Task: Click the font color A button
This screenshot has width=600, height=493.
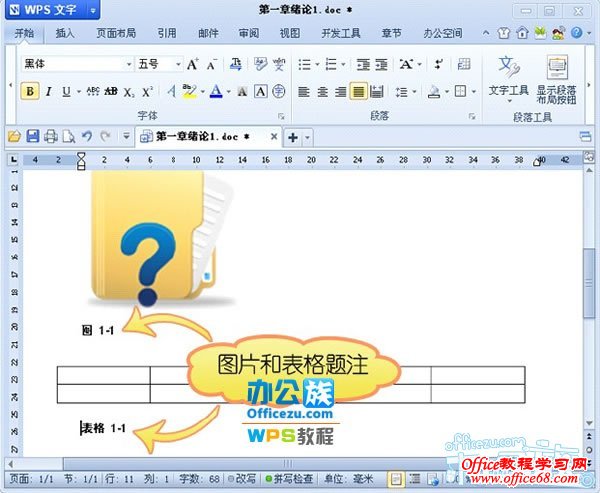Action: click(215, 91)
